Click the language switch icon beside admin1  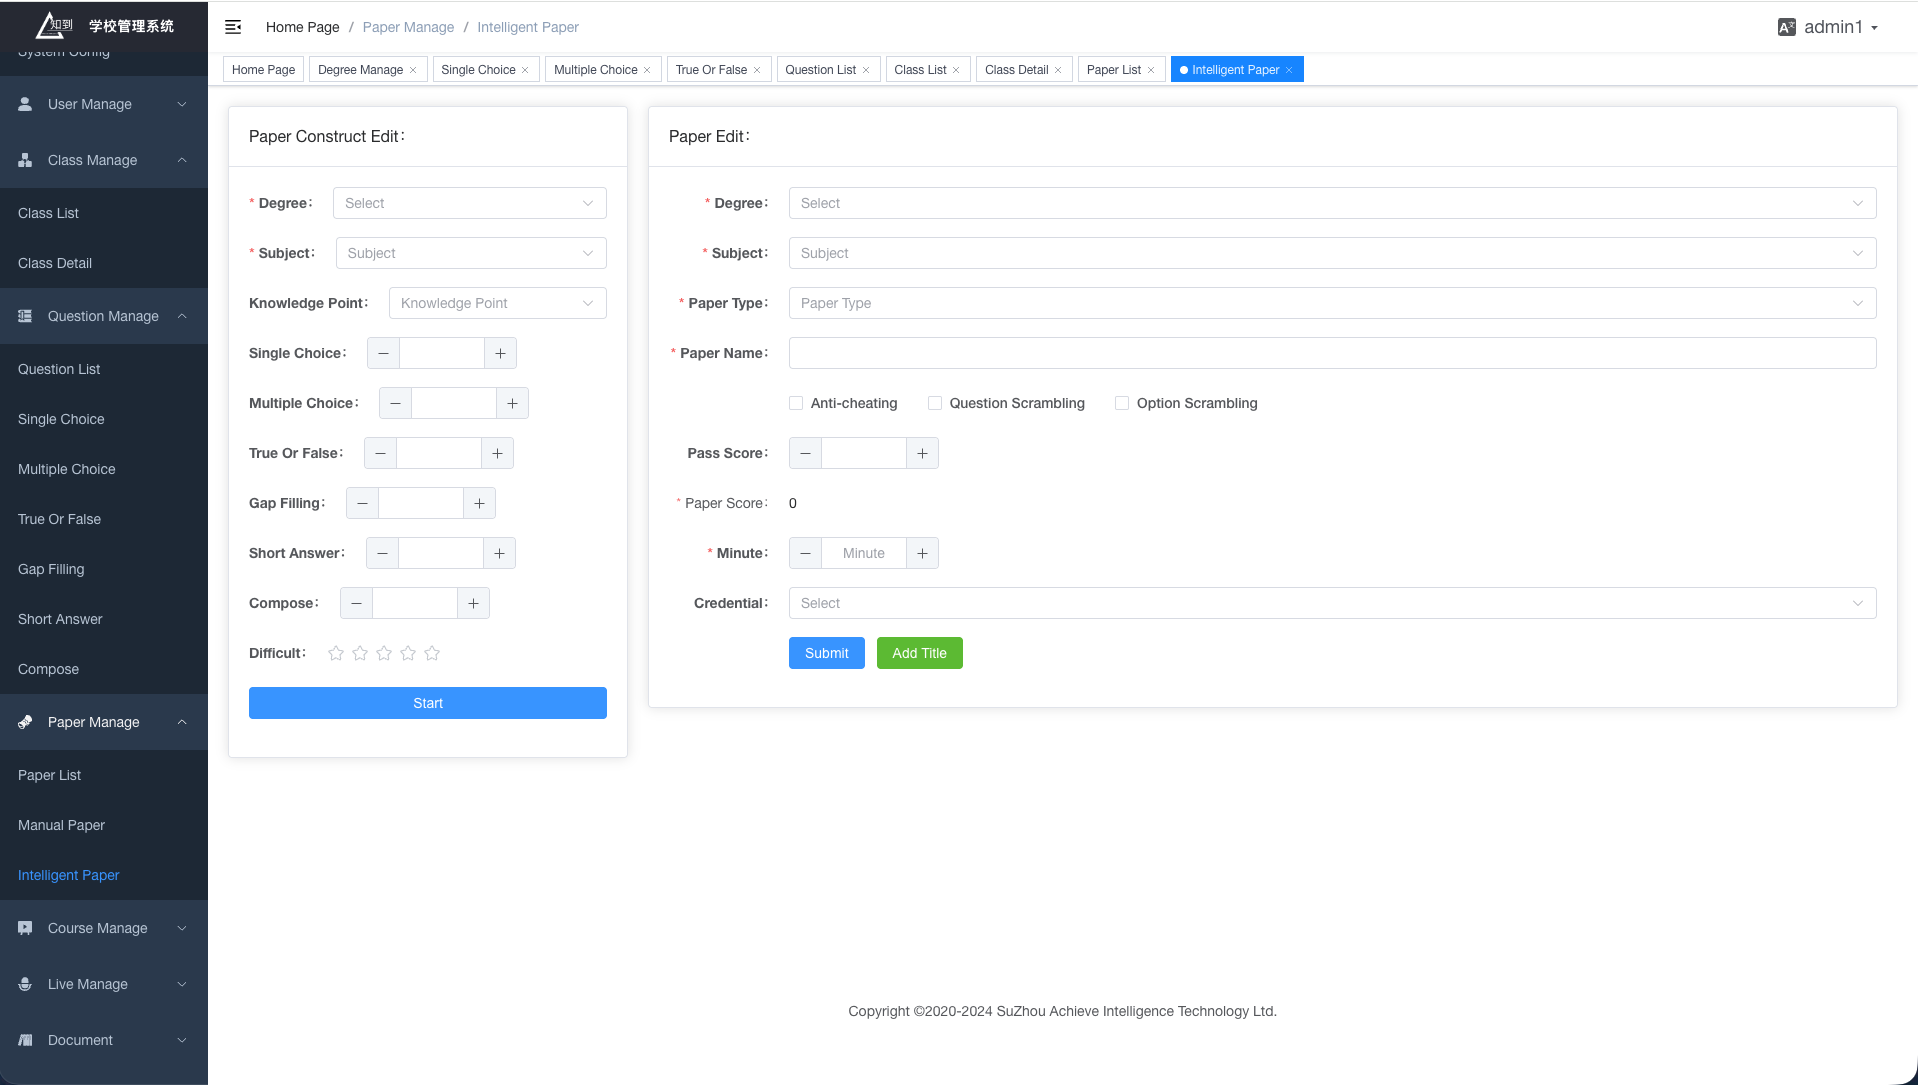tap(1786, 27)
